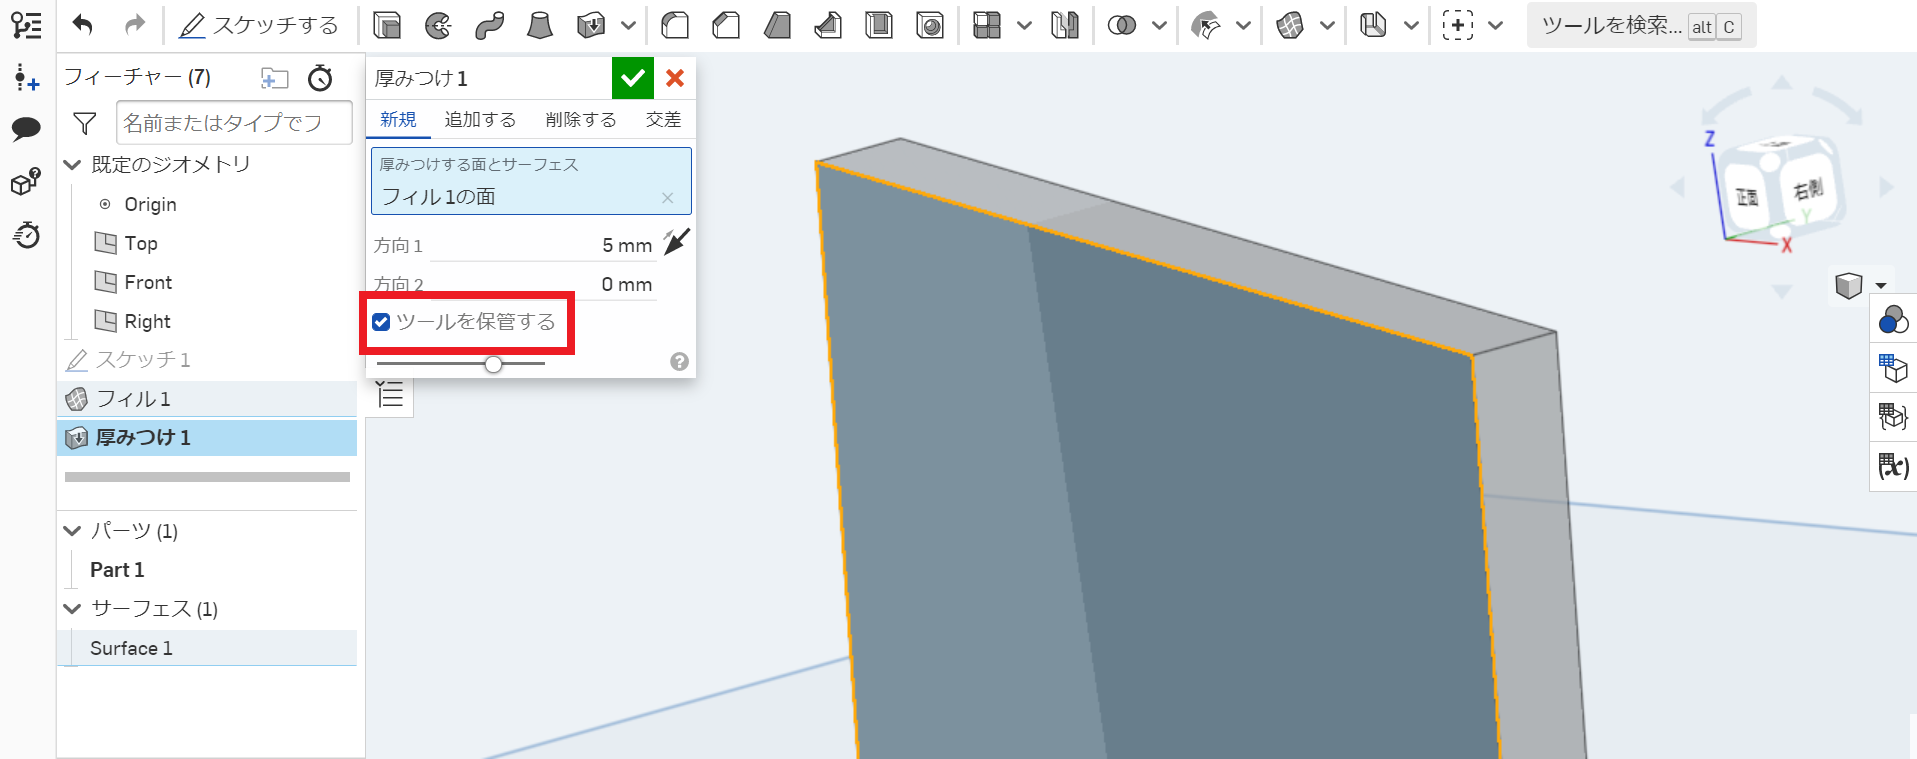Select the Revolve tool
The image size is (1917, 759).
438,25
